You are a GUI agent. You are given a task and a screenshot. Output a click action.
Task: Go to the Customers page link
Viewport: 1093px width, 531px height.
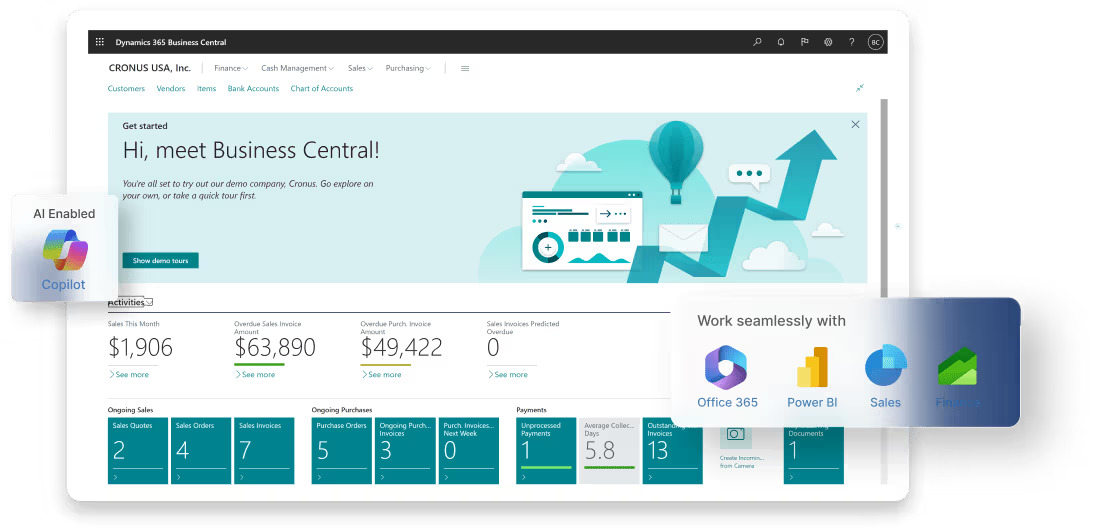tap(126, 88)
